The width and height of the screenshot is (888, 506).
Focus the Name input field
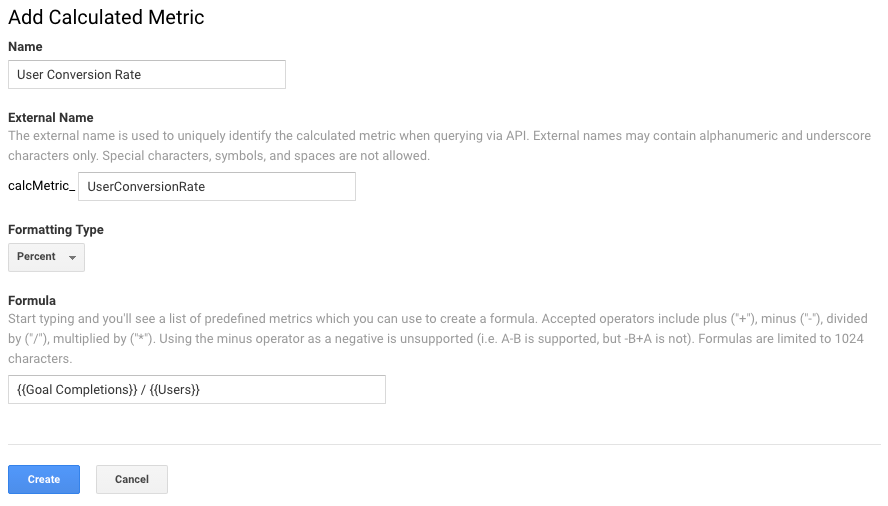pyautogui.click(x=147, y=75)
